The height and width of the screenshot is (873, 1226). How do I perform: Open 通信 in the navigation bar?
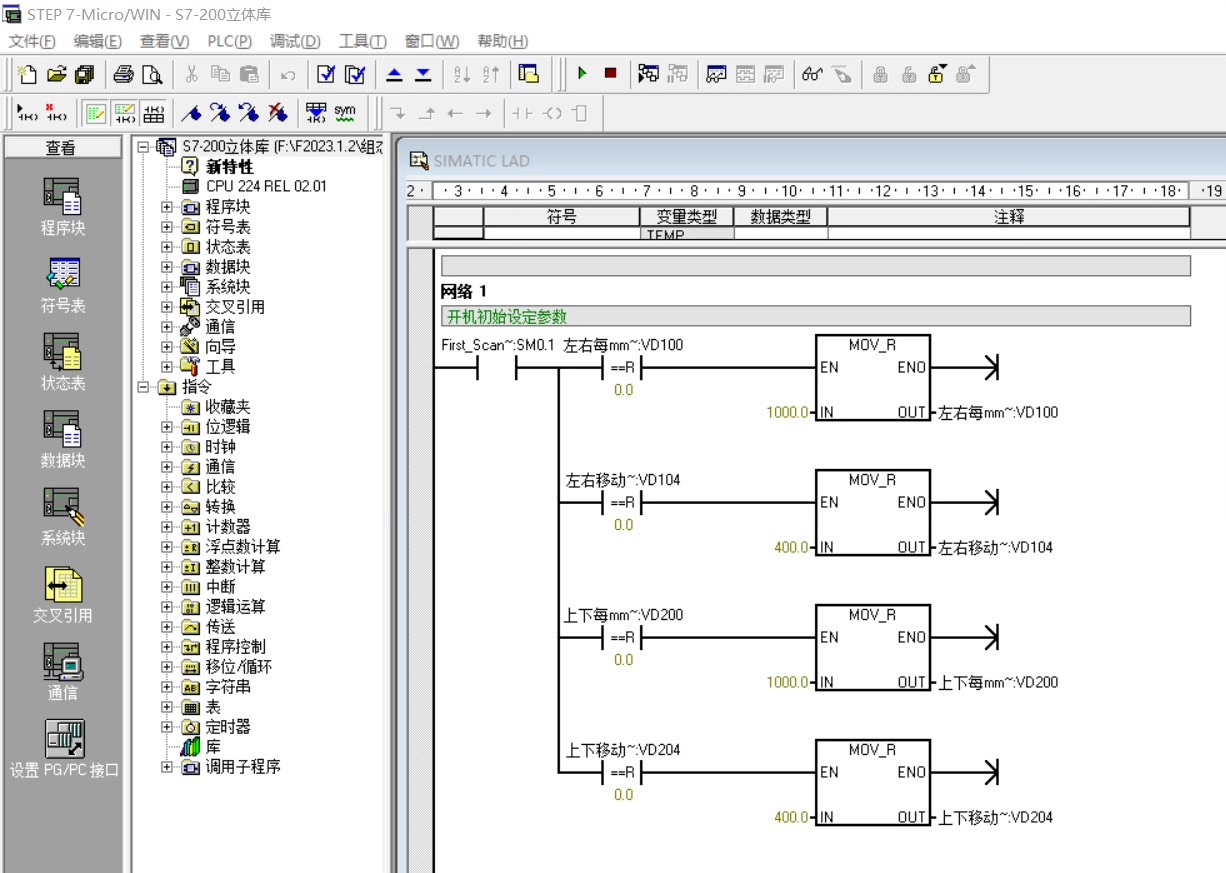click(x=62, y=671)
